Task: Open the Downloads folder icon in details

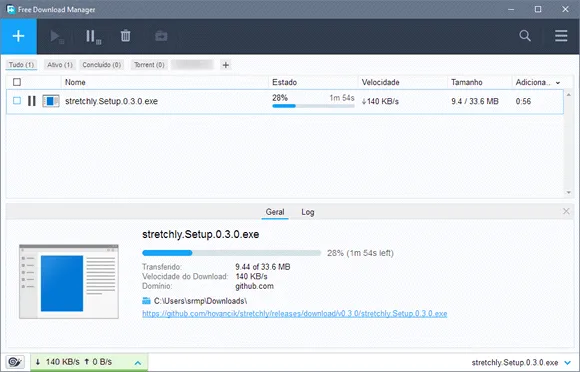Action: point(146,301)
